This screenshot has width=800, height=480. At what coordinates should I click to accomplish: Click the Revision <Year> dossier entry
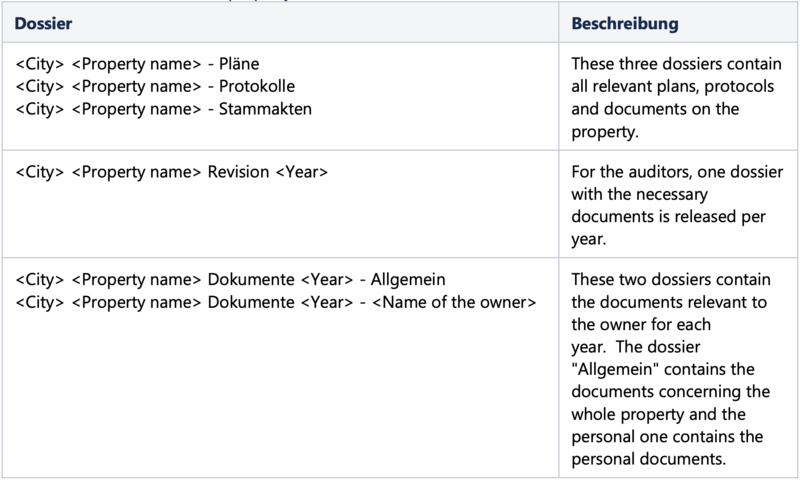(x=171, y=172)
